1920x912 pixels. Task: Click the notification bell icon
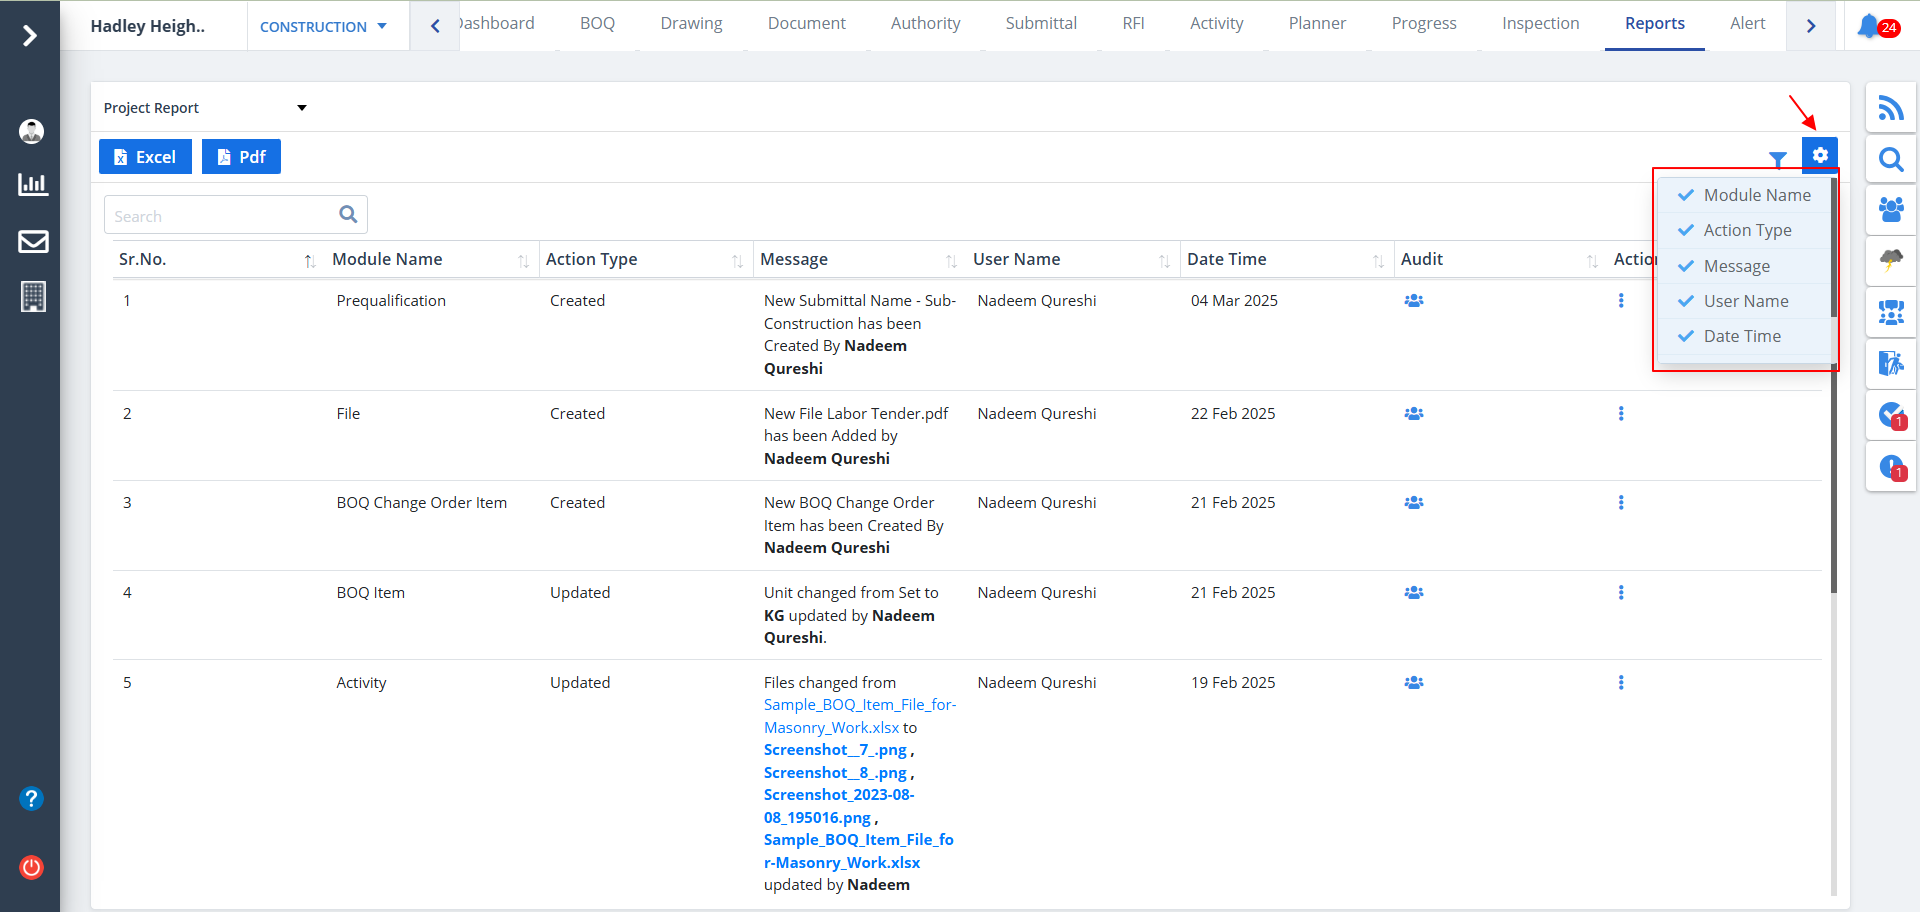tap(1869, 26)
